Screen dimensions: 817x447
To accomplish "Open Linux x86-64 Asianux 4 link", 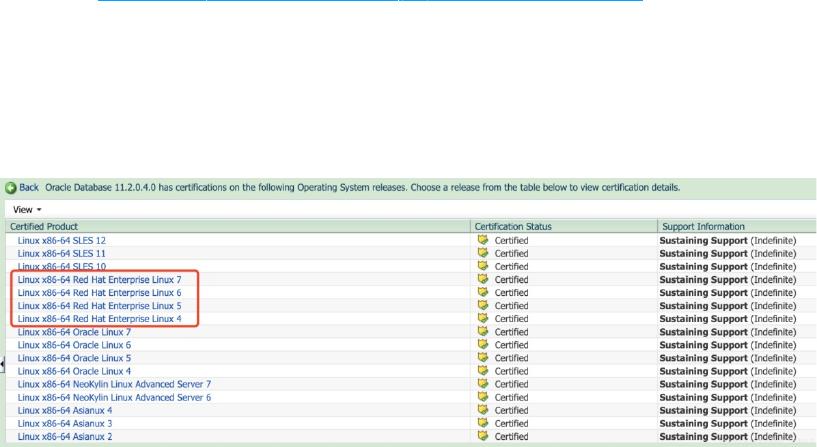I will coord(65,411).
